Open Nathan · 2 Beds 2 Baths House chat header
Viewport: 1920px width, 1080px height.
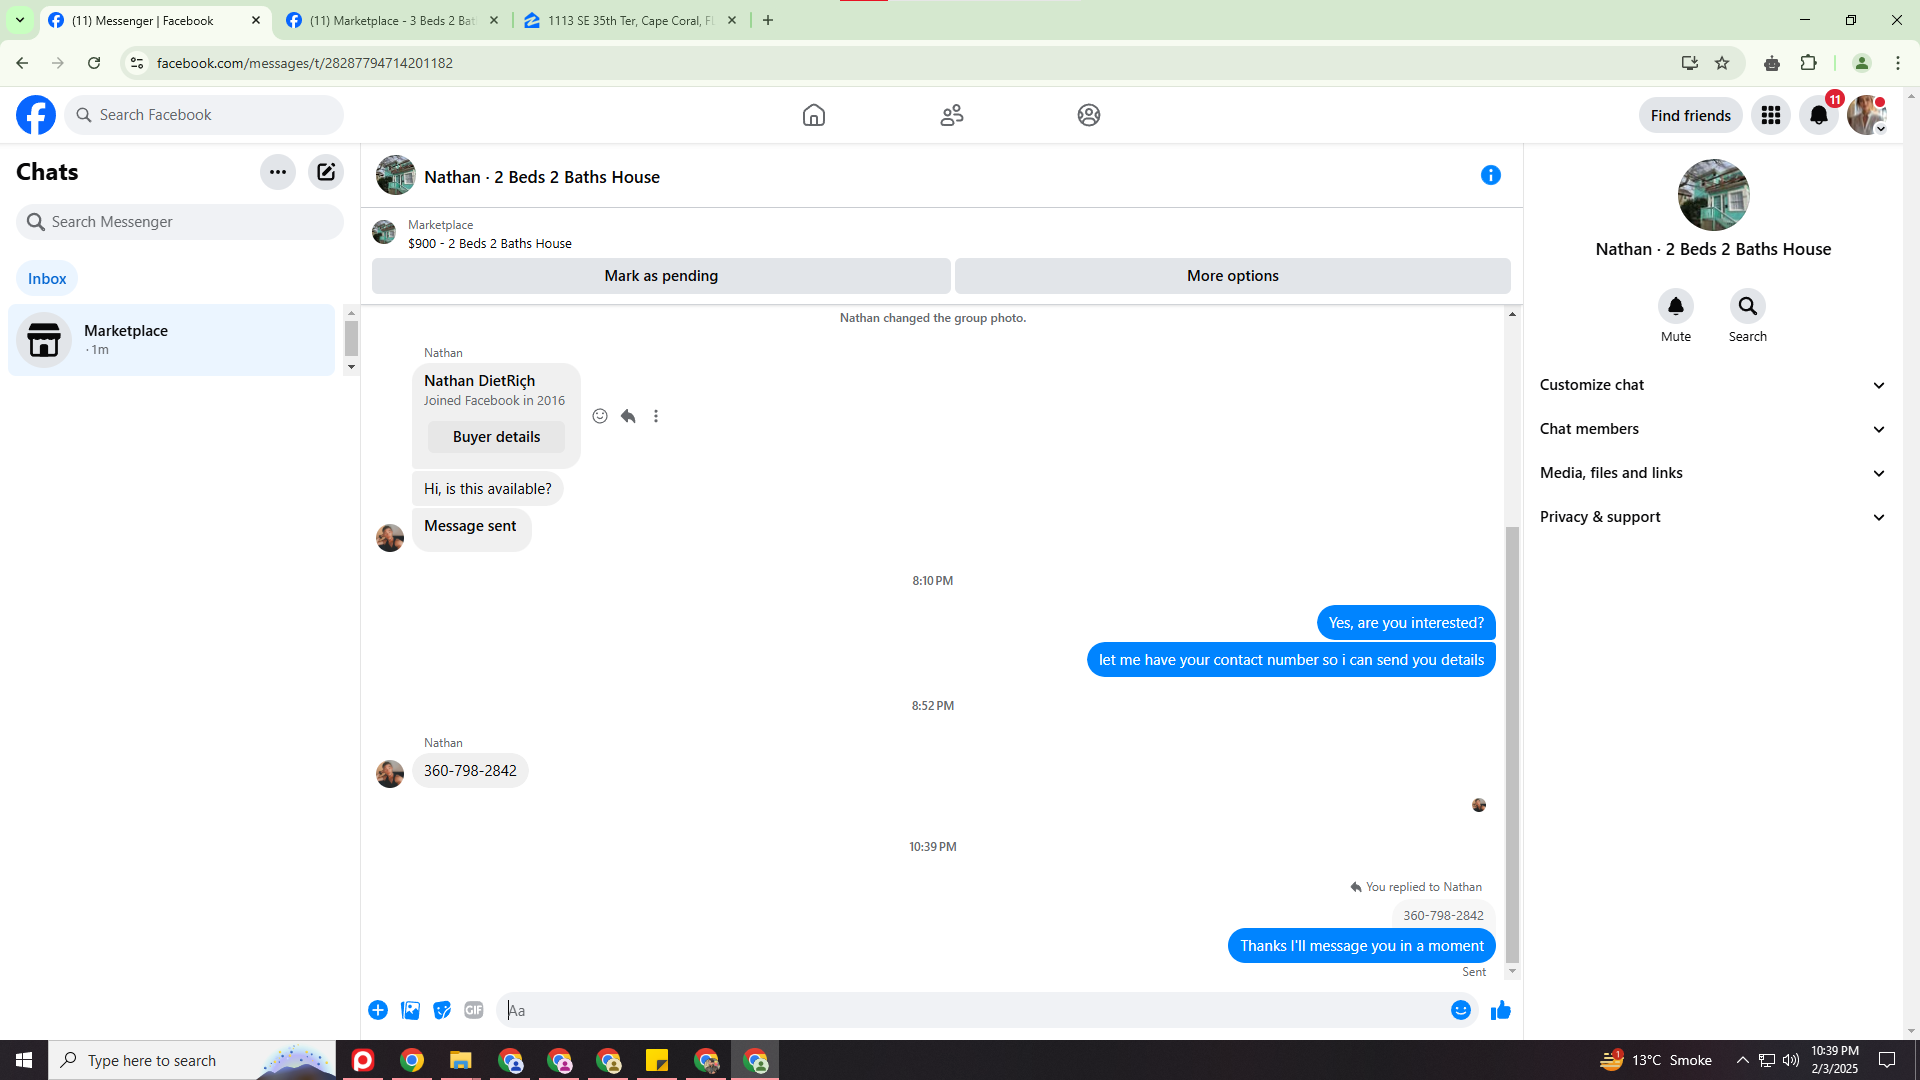542,177
